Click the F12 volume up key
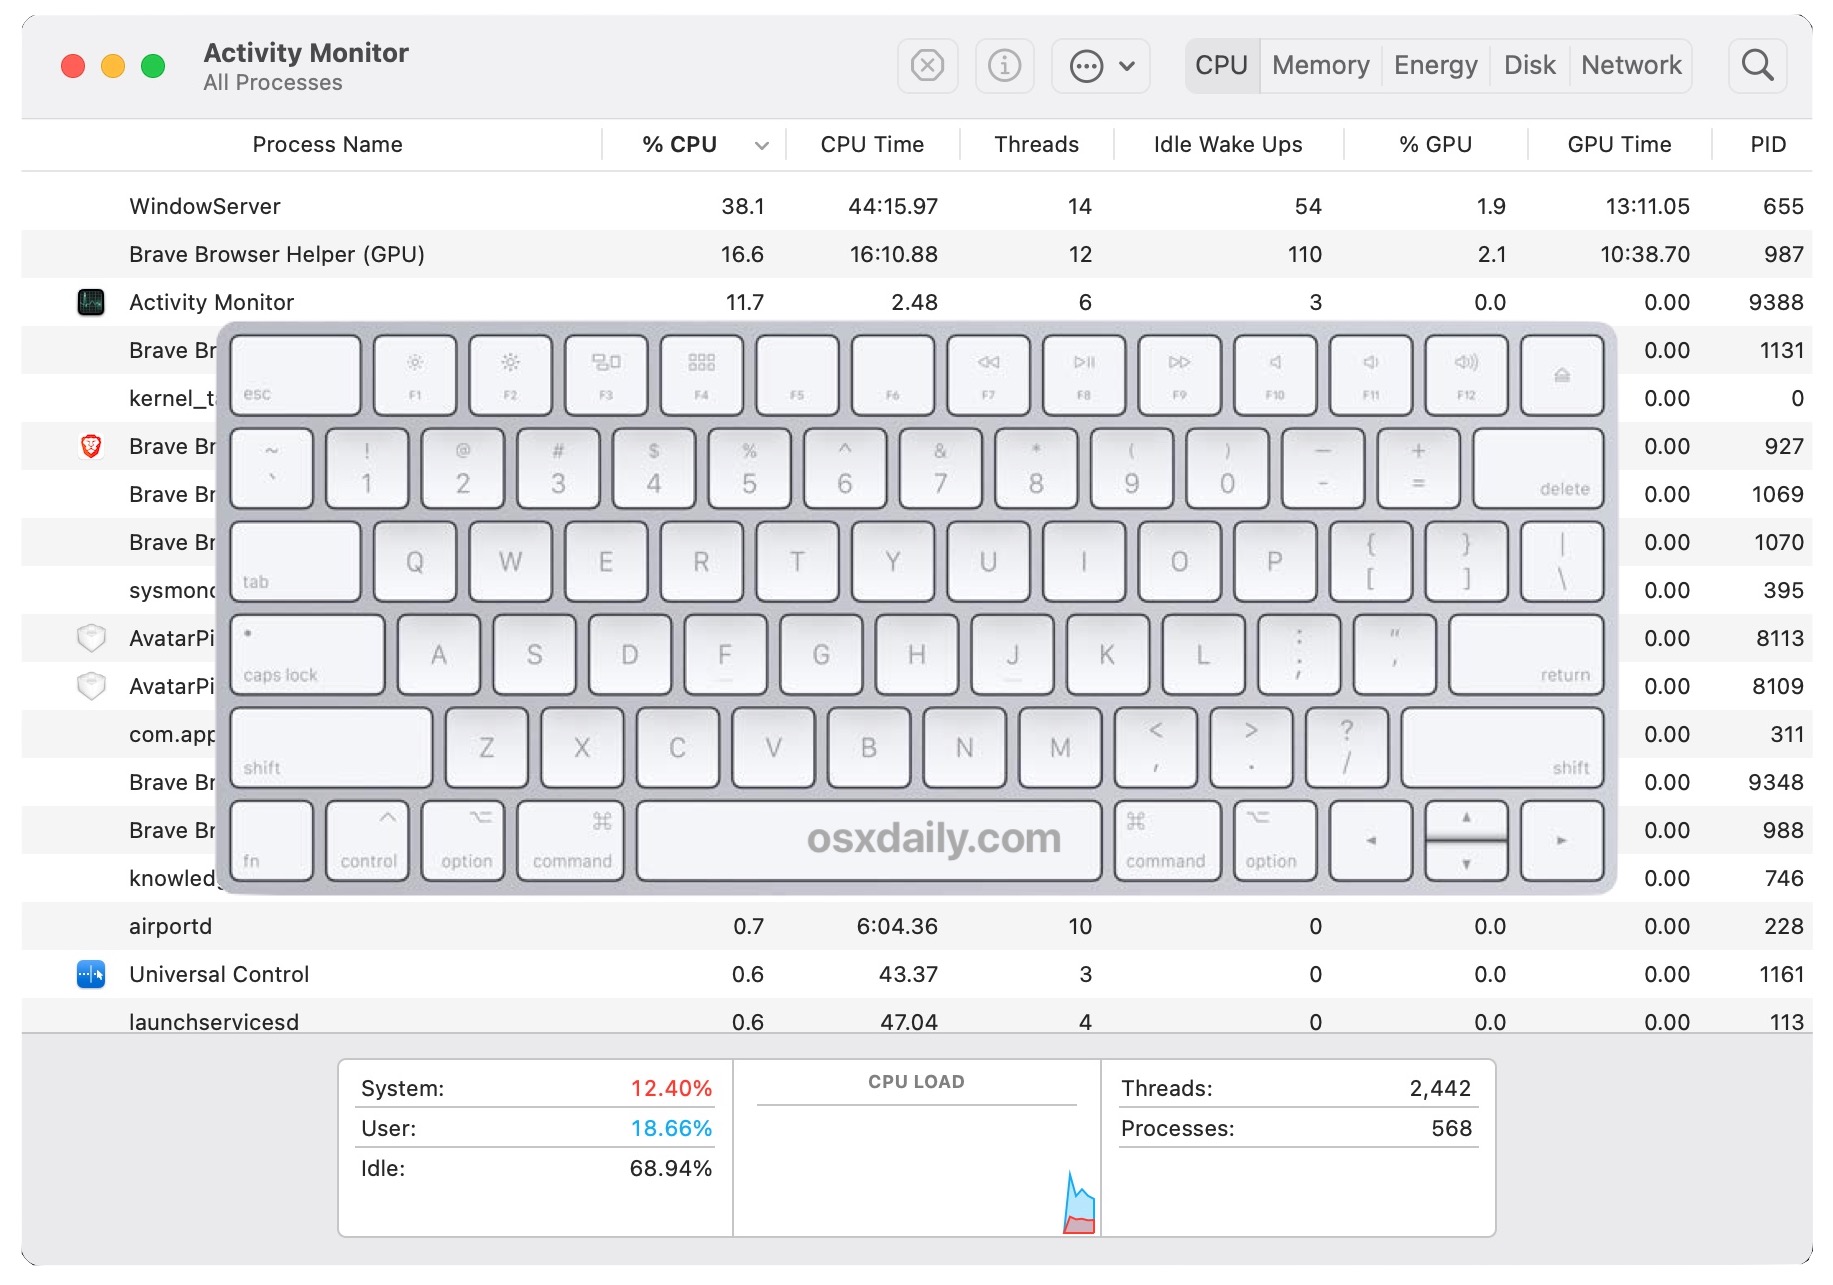Screen dimensions: 1833x1285 [x=1466, y=375]
